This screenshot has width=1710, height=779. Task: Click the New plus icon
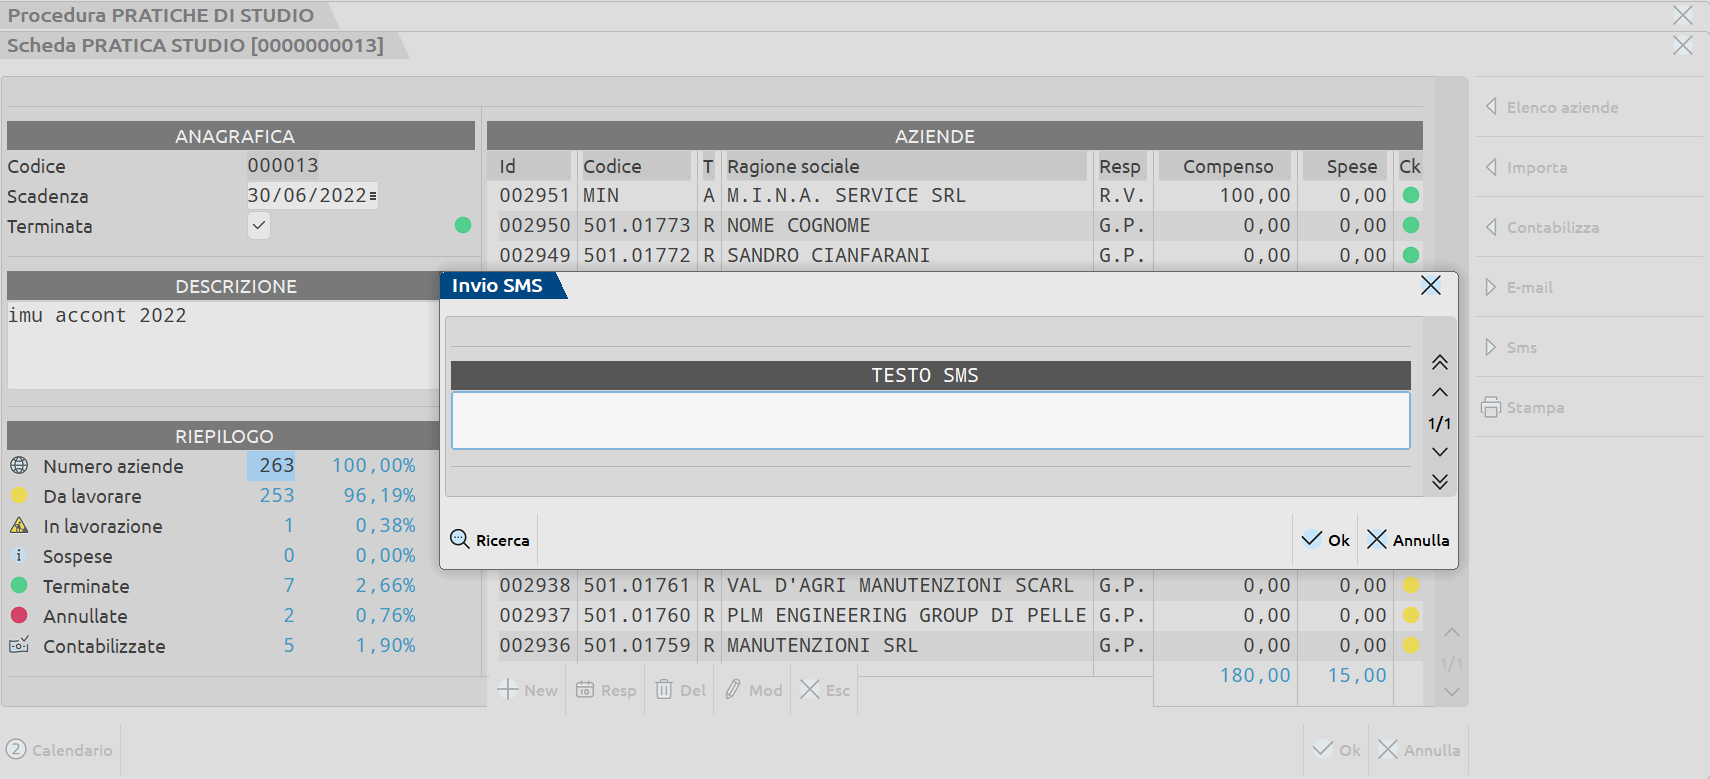[508, 690]
